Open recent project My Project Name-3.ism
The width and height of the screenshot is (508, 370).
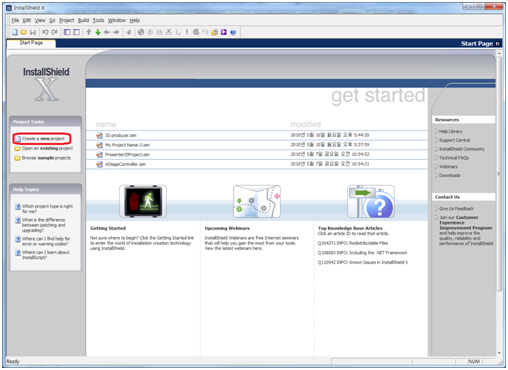tap(127, 145)
